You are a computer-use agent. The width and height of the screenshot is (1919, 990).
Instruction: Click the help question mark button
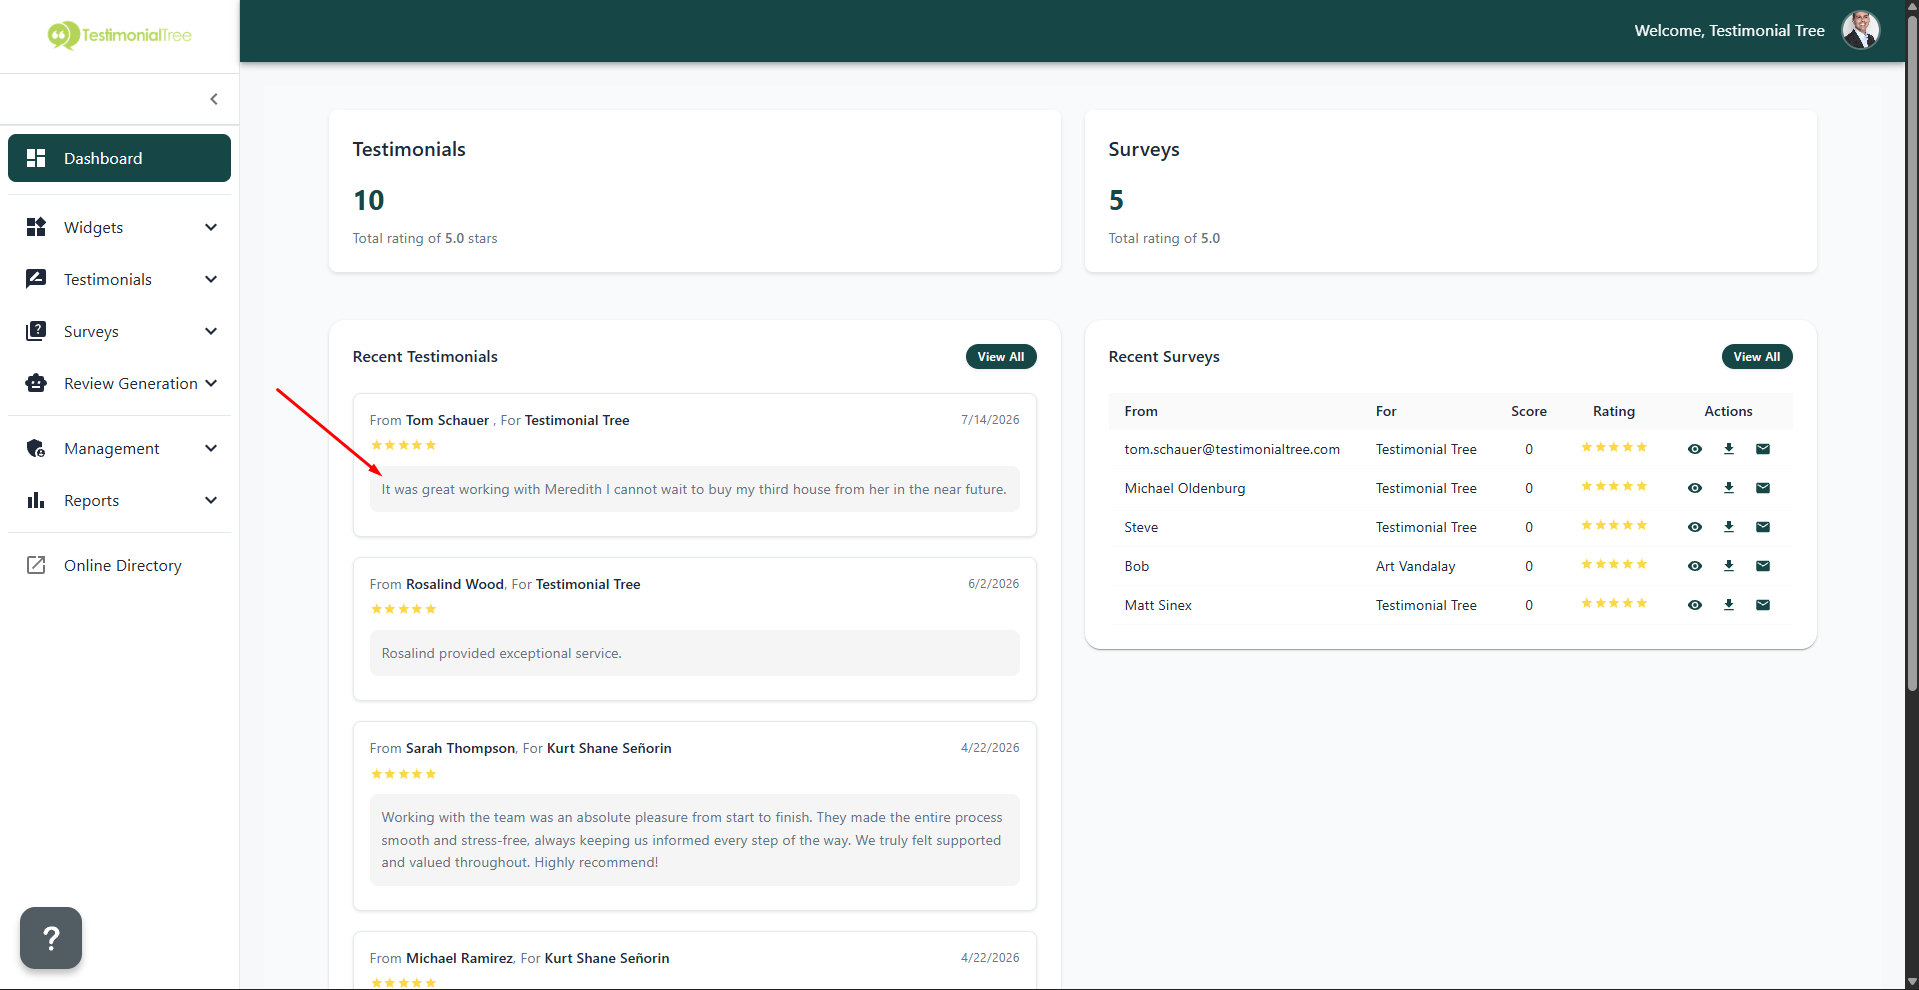[x=51, y=938]
